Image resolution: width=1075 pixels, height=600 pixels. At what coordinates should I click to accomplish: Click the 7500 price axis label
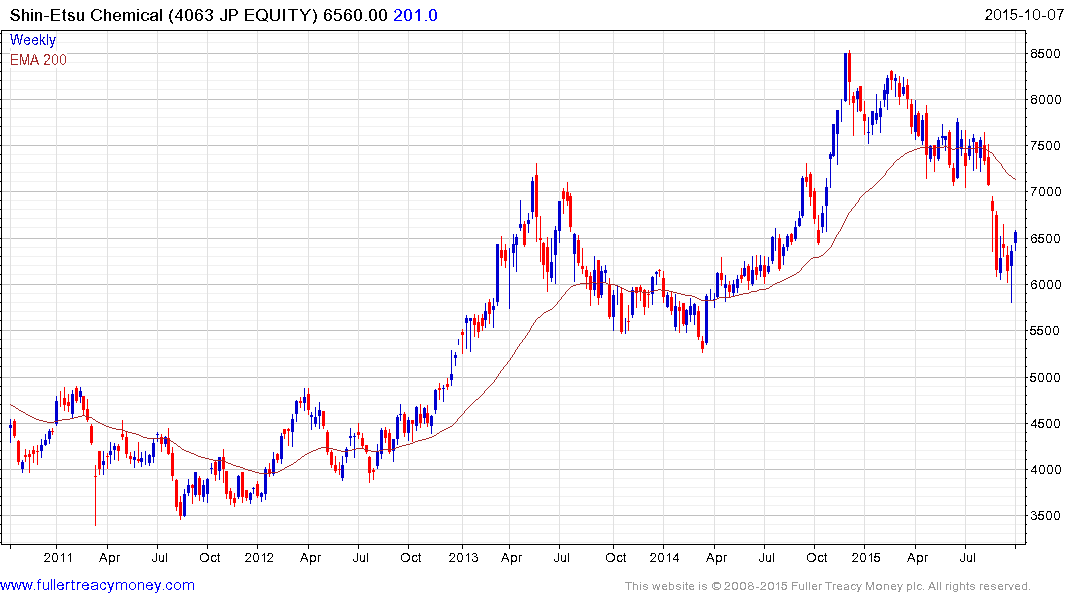click(1046, 146)
